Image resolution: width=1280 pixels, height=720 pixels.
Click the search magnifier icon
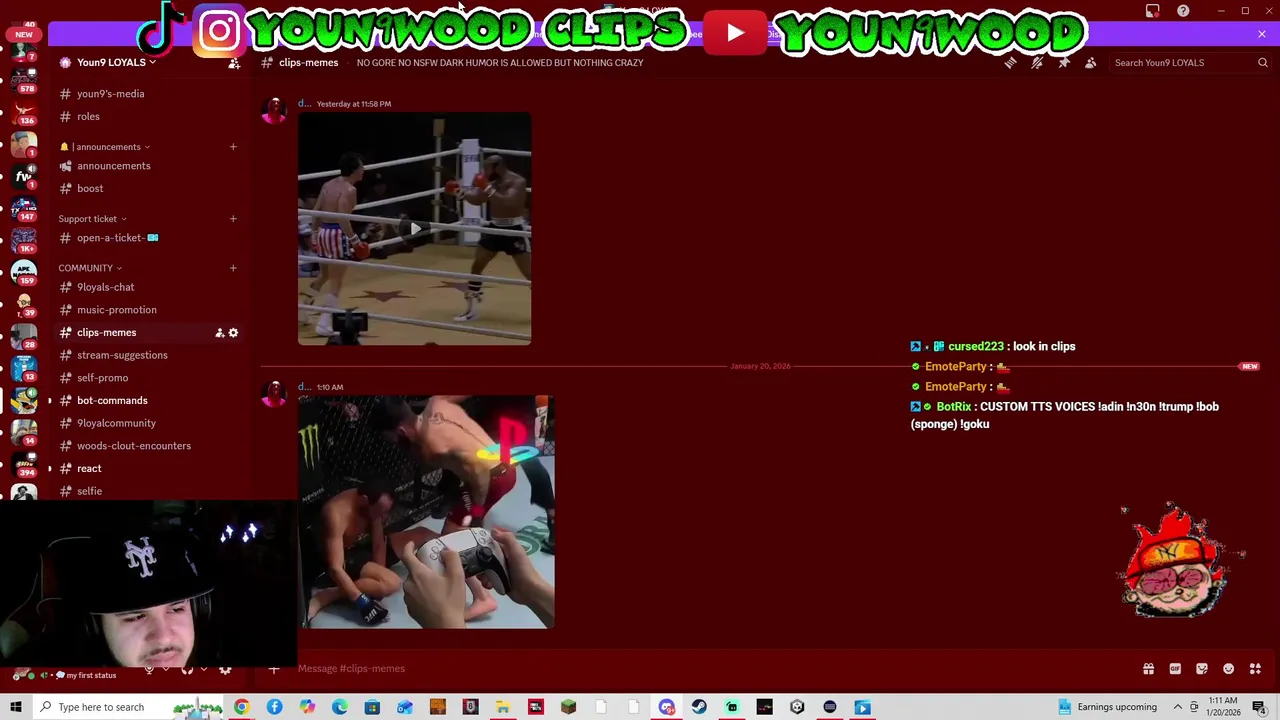pos(1262,63)
